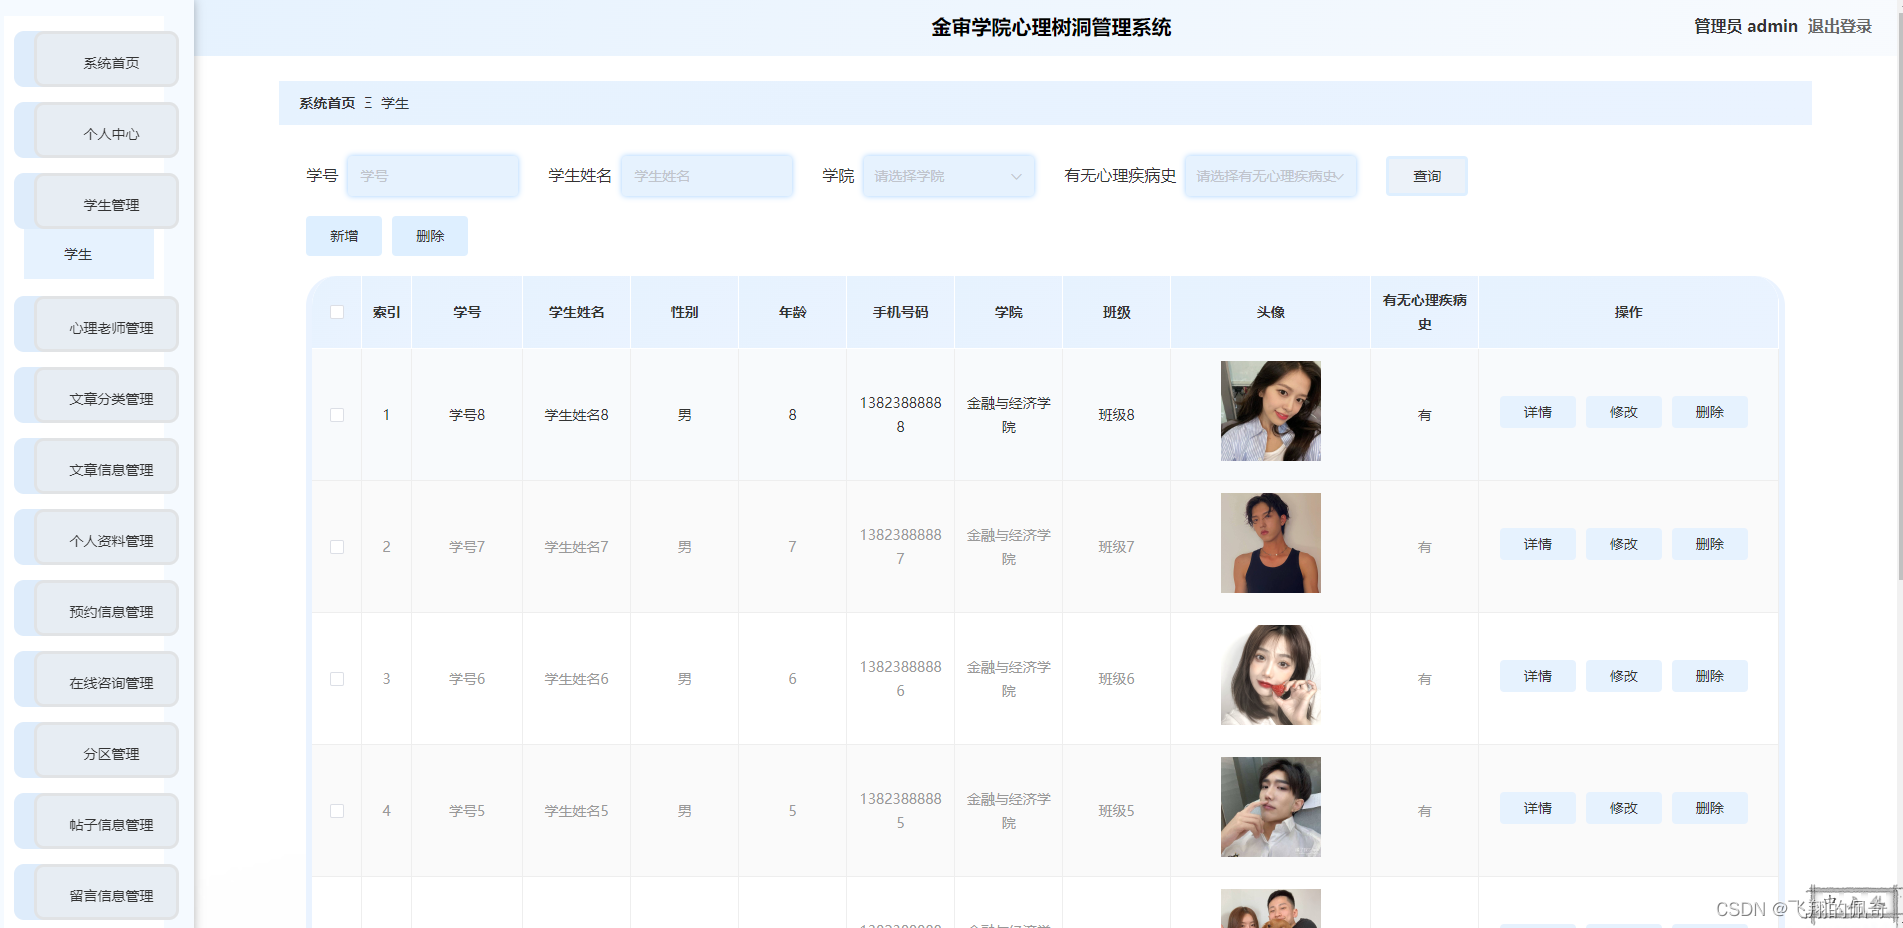Check the row checkbox for 学号7
This screenshot has width=1903, height=928.
[337, 547]
